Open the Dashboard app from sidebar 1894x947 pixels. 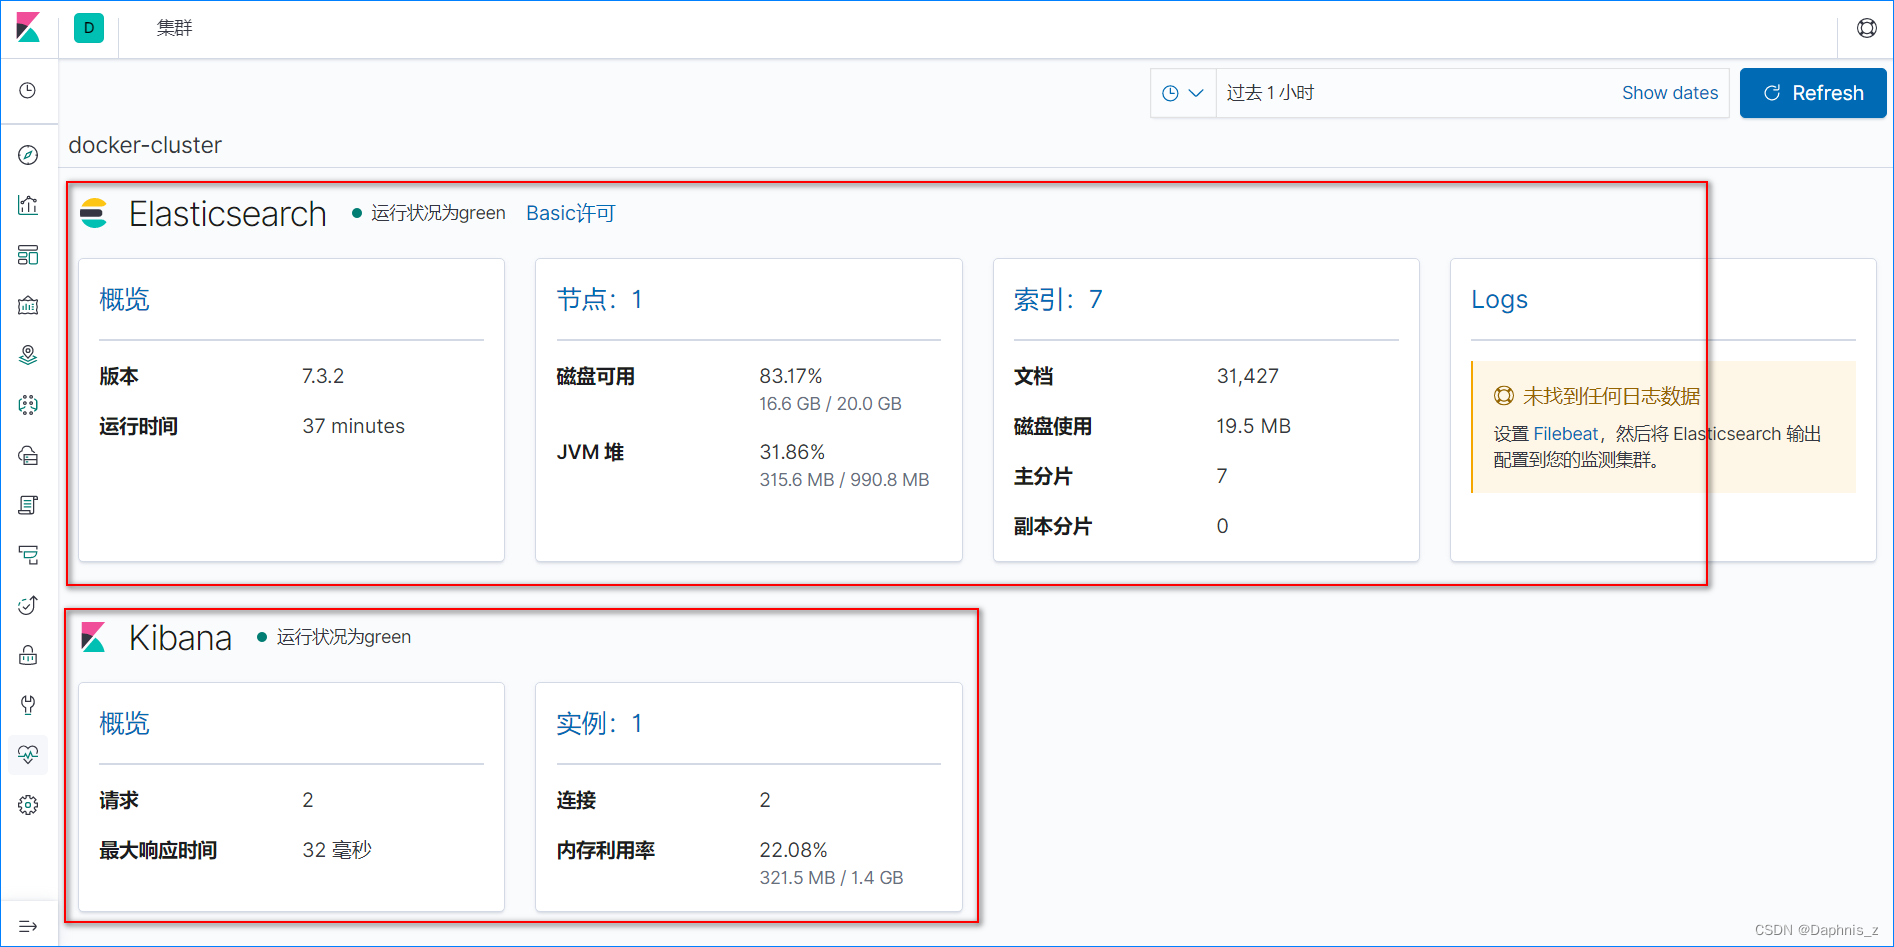point(28,255)
